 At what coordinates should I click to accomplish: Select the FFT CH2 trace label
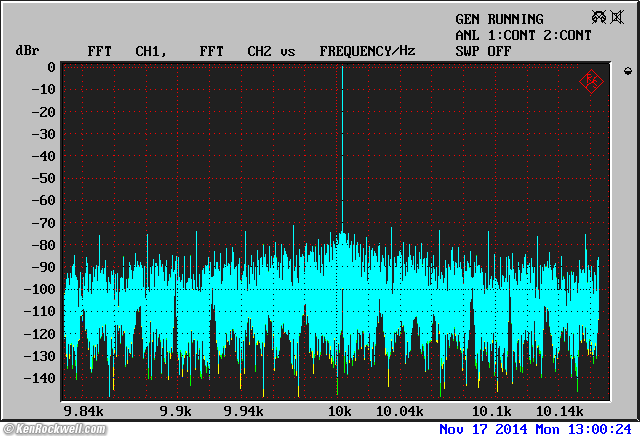(x=236, y=51)
